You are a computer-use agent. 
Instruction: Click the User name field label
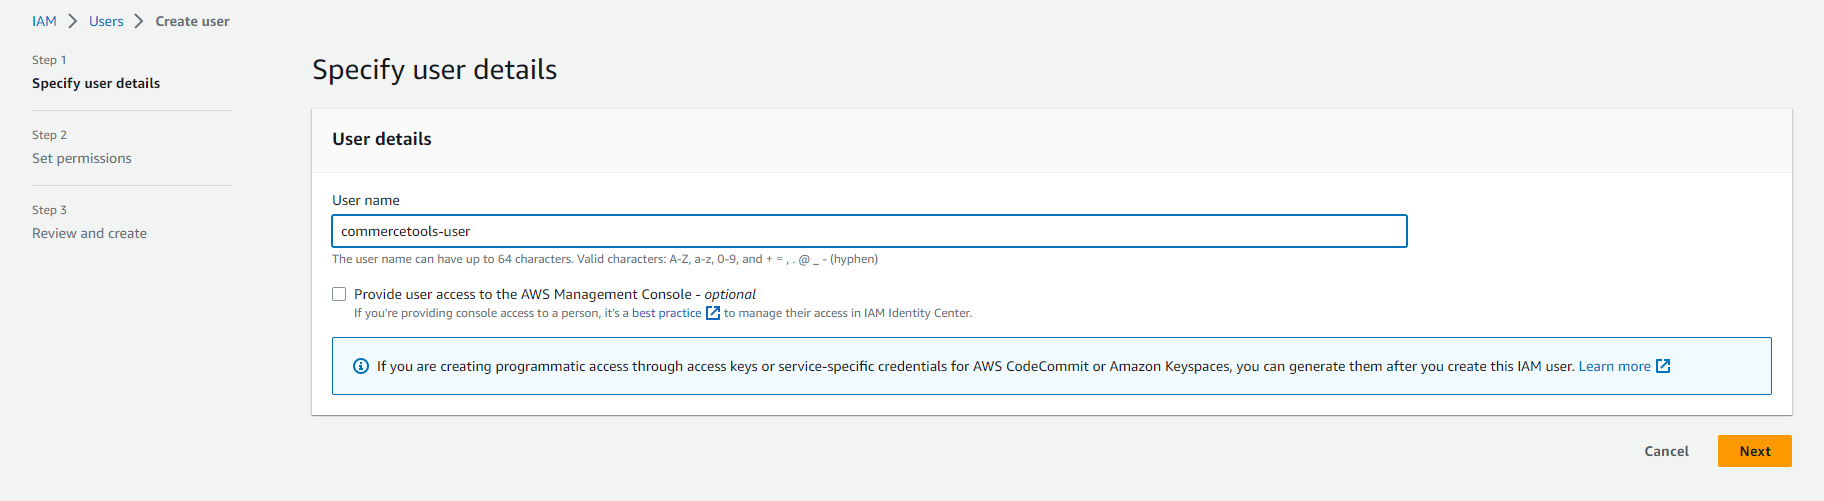pyautogui.click(x=366, y=200)
